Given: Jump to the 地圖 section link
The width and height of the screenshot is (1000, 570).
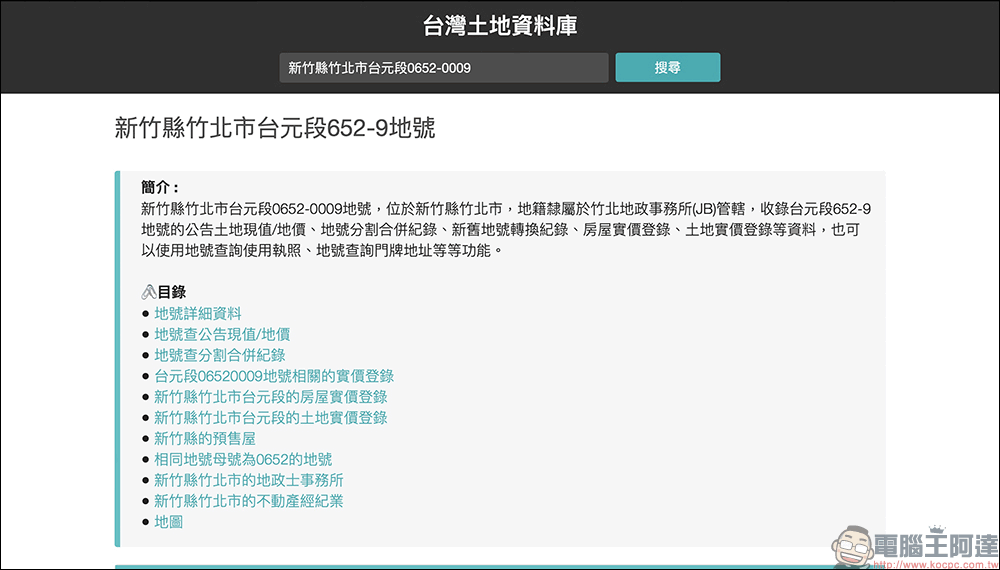Looking at the screenshot, I should tap(168, 522).
